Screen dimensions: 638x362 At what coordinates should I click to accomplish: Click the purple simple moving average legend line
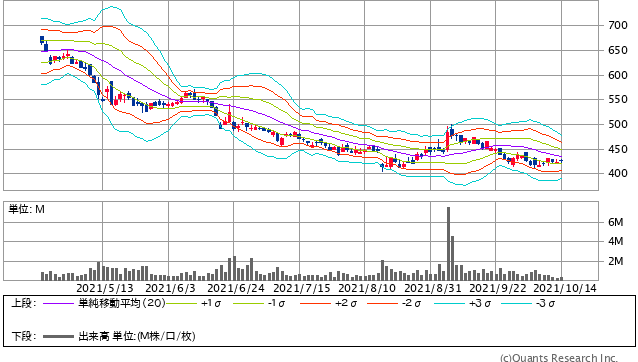(58, 303)
